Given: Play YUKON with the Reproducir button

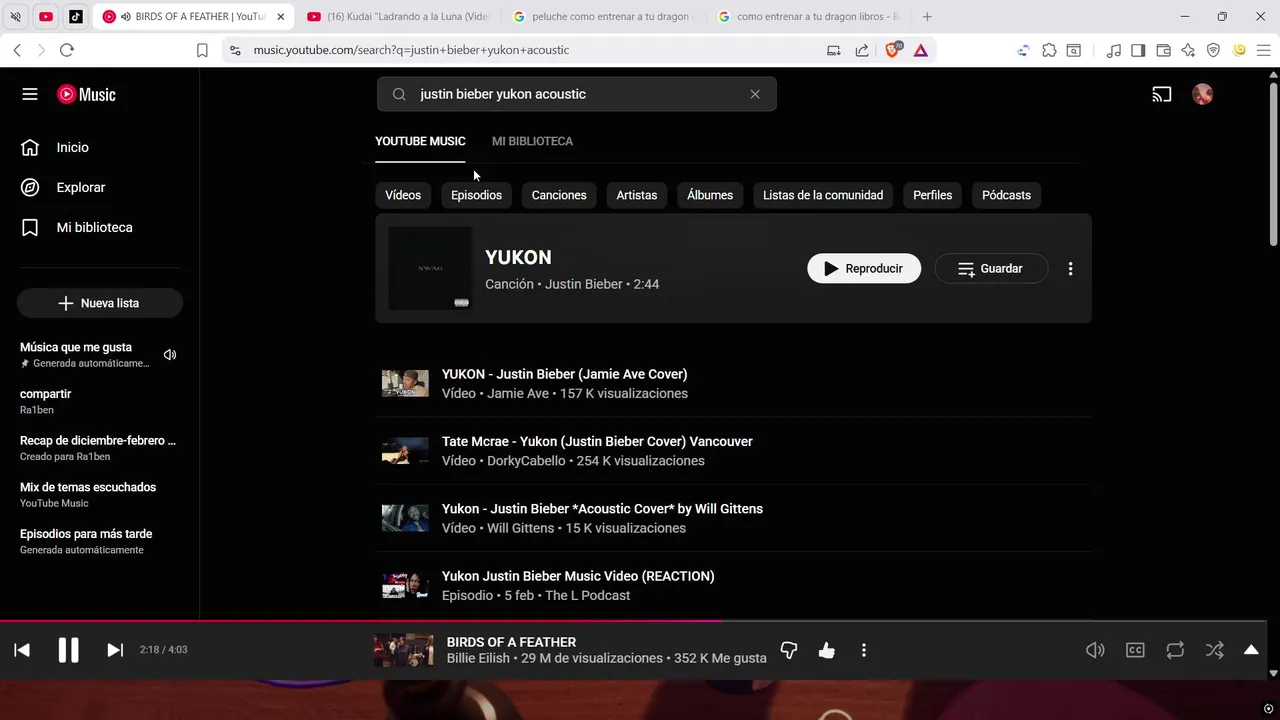Looking at the screenshot, I should click(x=864, y=268).
